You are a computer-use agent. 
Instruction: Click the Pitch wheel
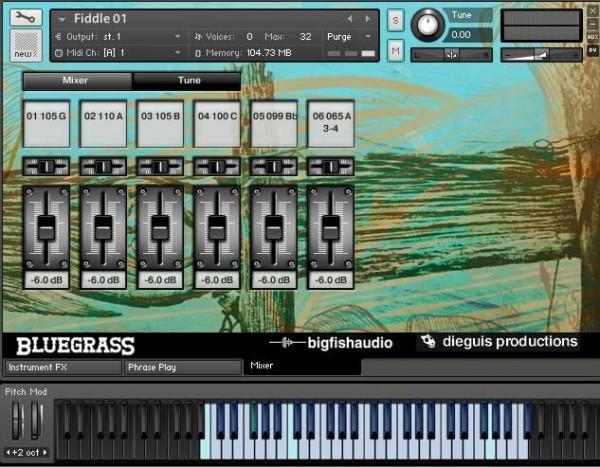pyautogui.click(x=17, y=420)
